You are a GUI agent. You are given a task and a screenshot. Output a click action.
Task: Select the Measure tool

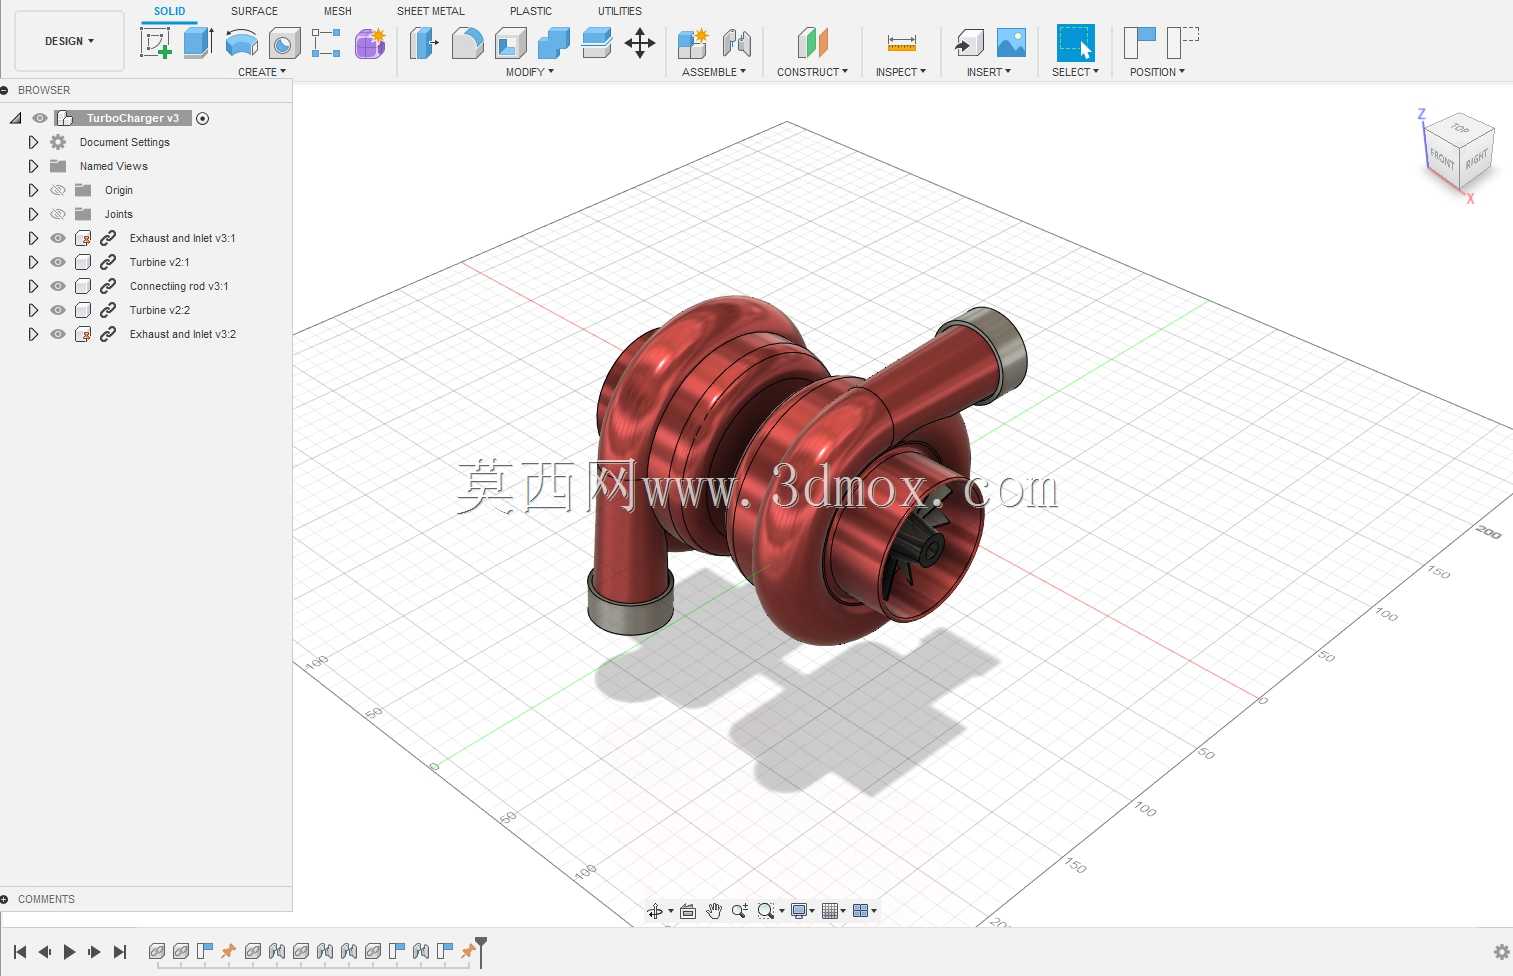pos(901,43)
